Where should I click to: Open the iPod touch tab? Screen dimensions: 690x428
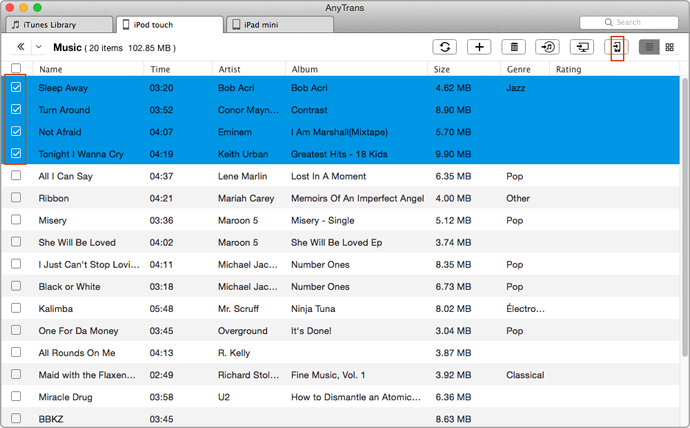[170, 25]
